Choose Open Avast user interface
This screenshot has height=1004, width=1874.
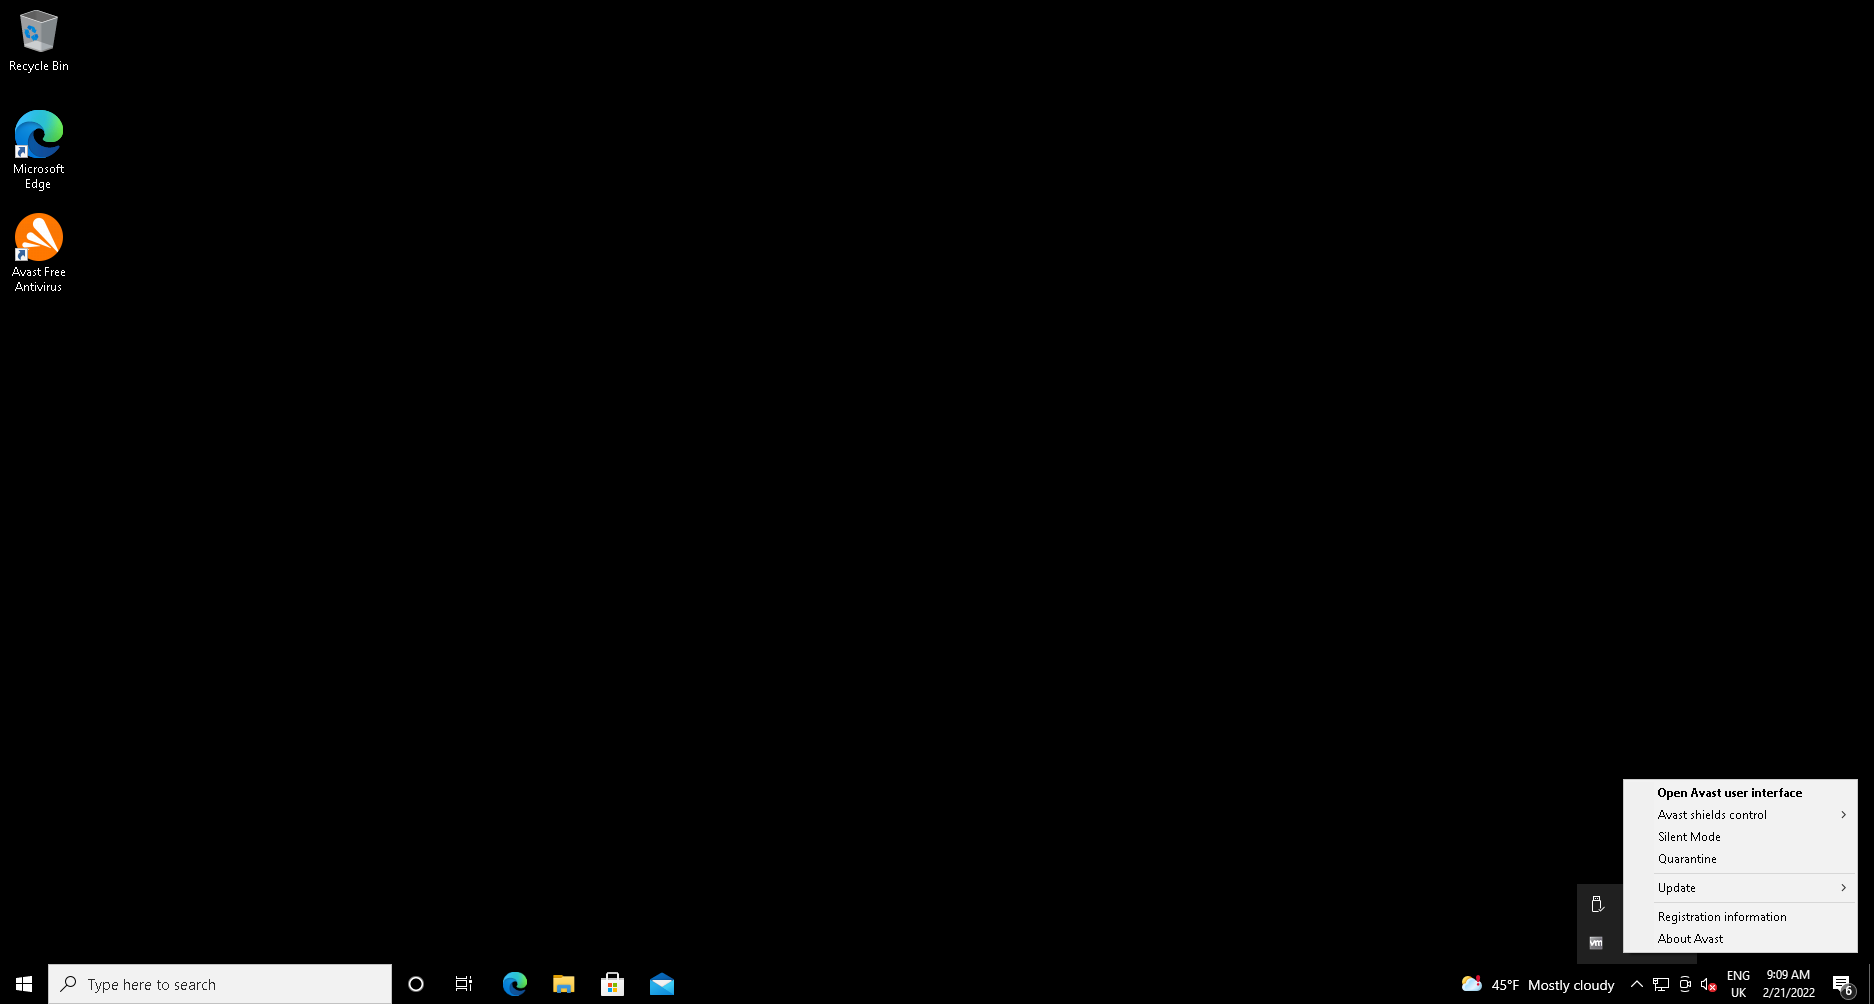(x=1740, y=793)
